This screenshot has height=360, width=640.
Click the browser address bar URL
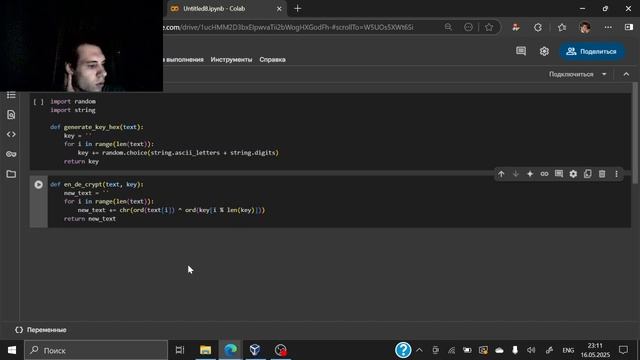(289, 27)
